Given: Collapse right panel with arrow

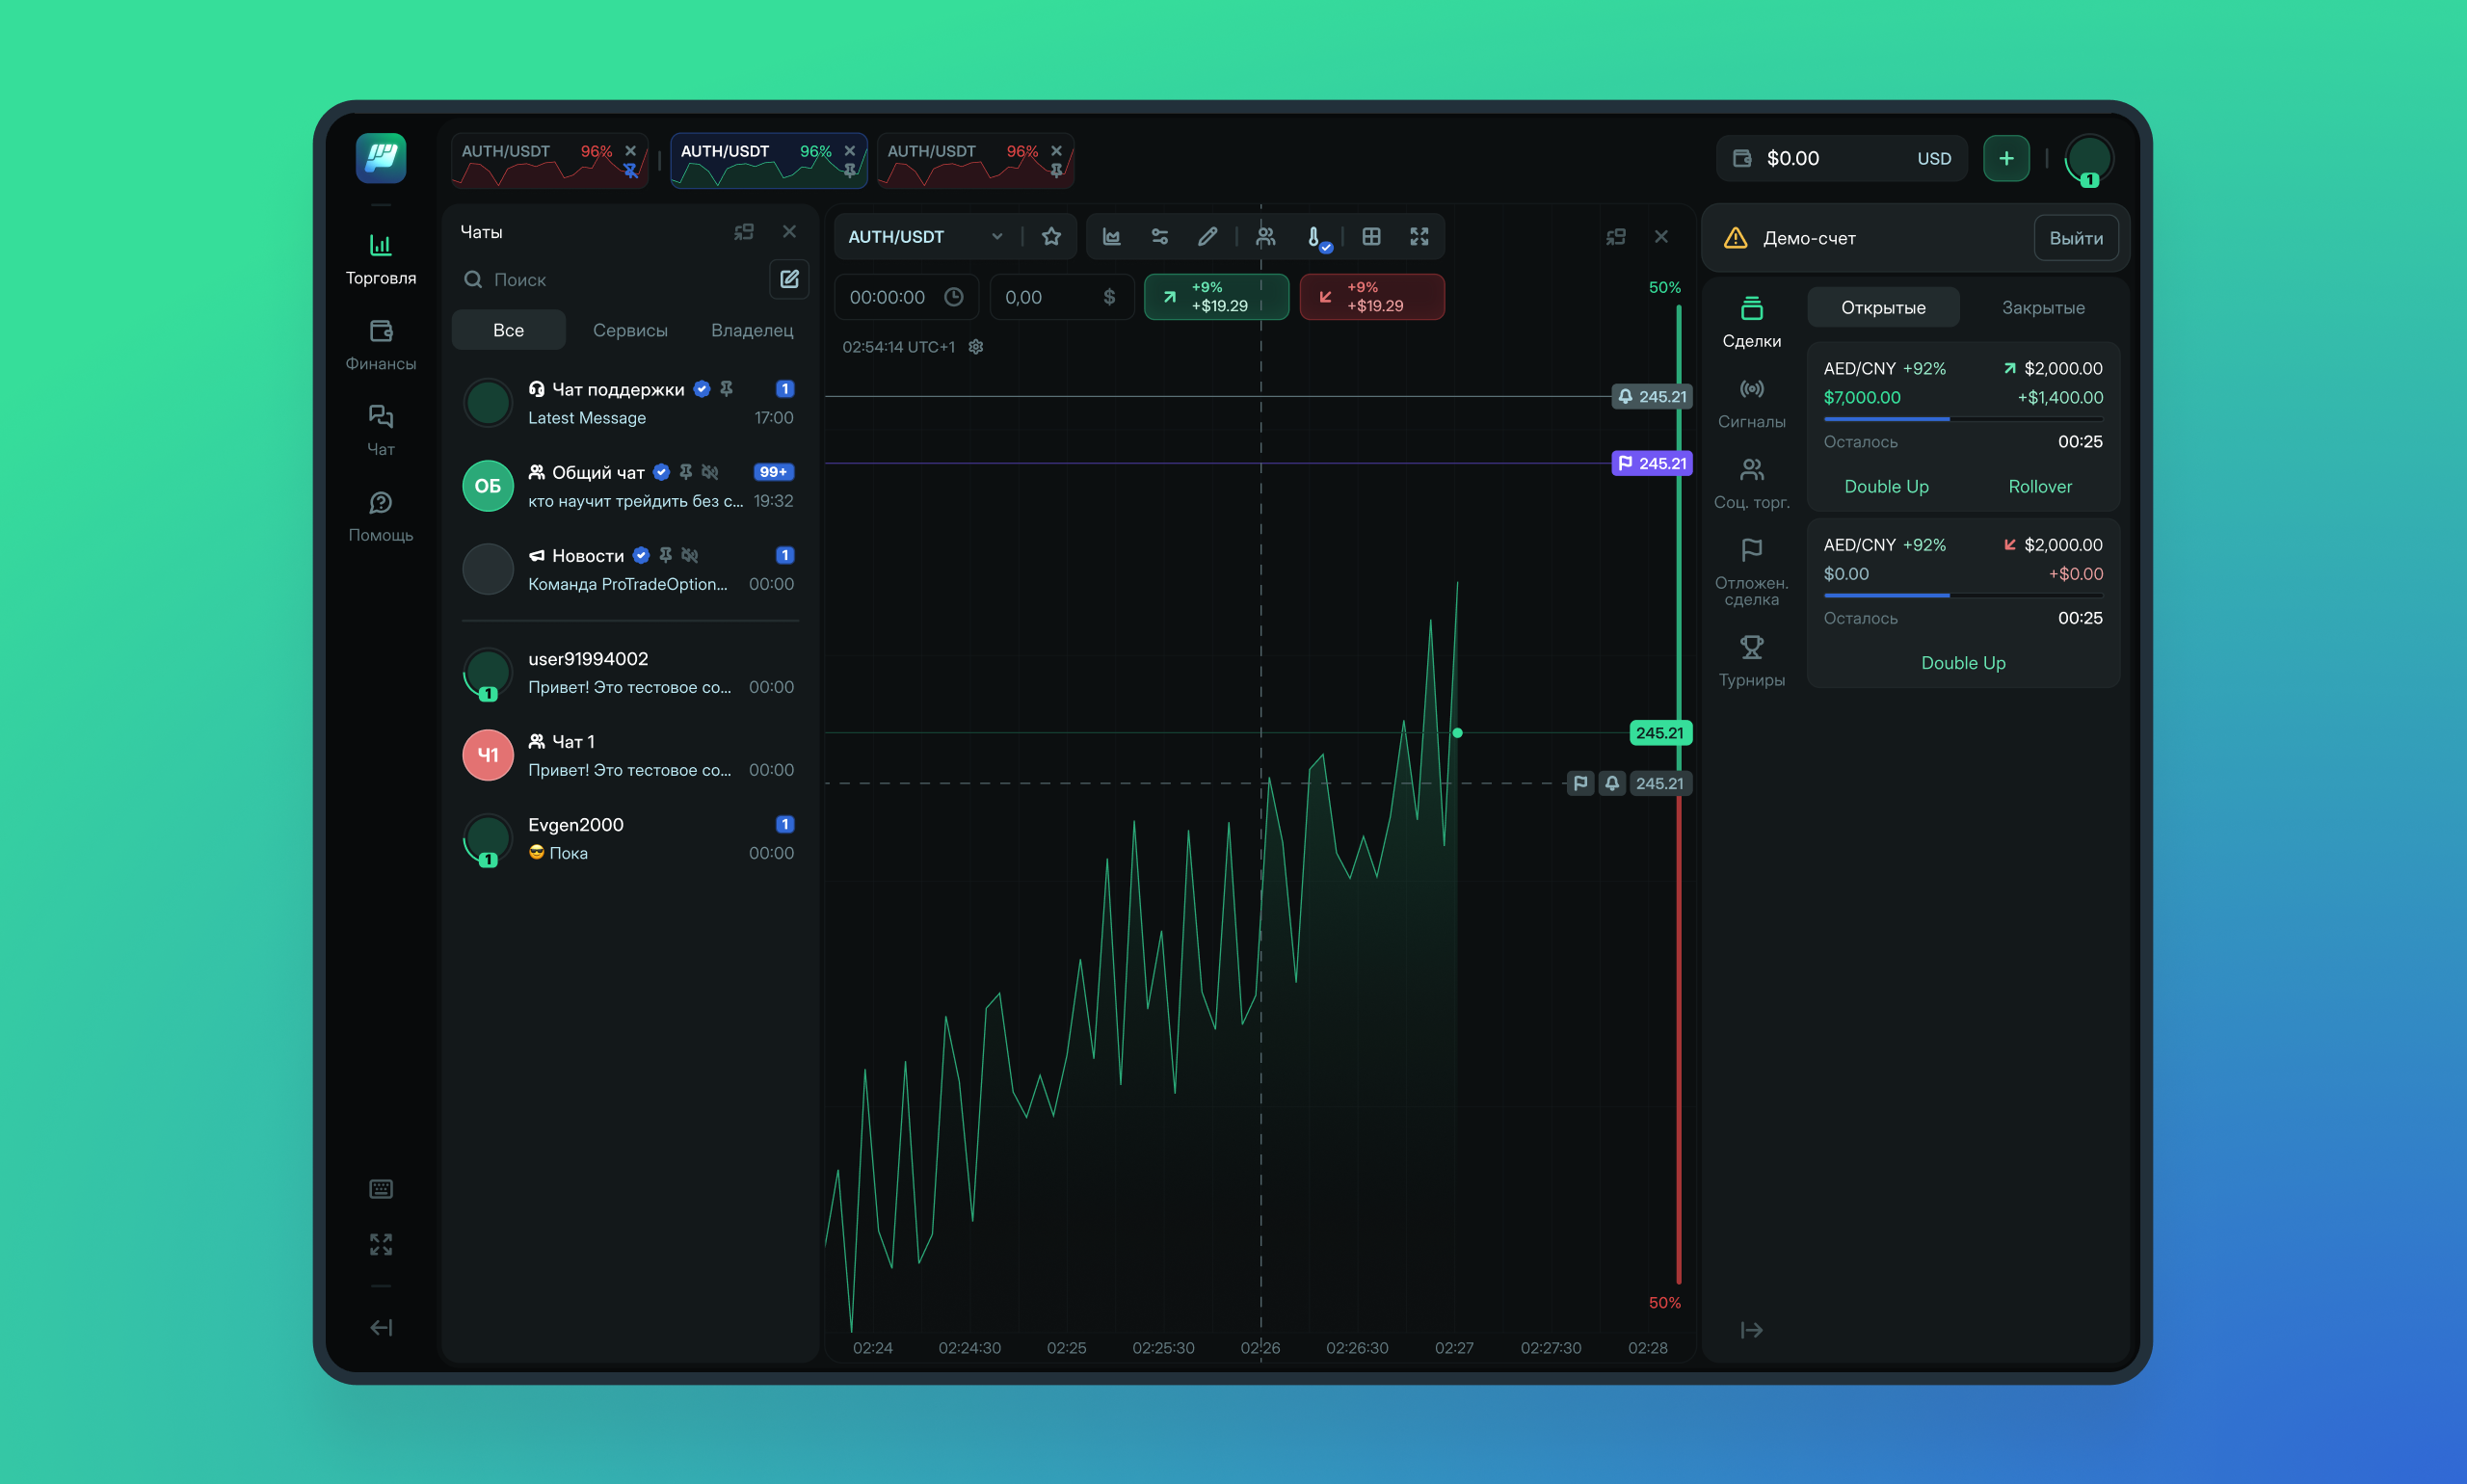Looking at the screenshot, I should coord(1751,1330).
